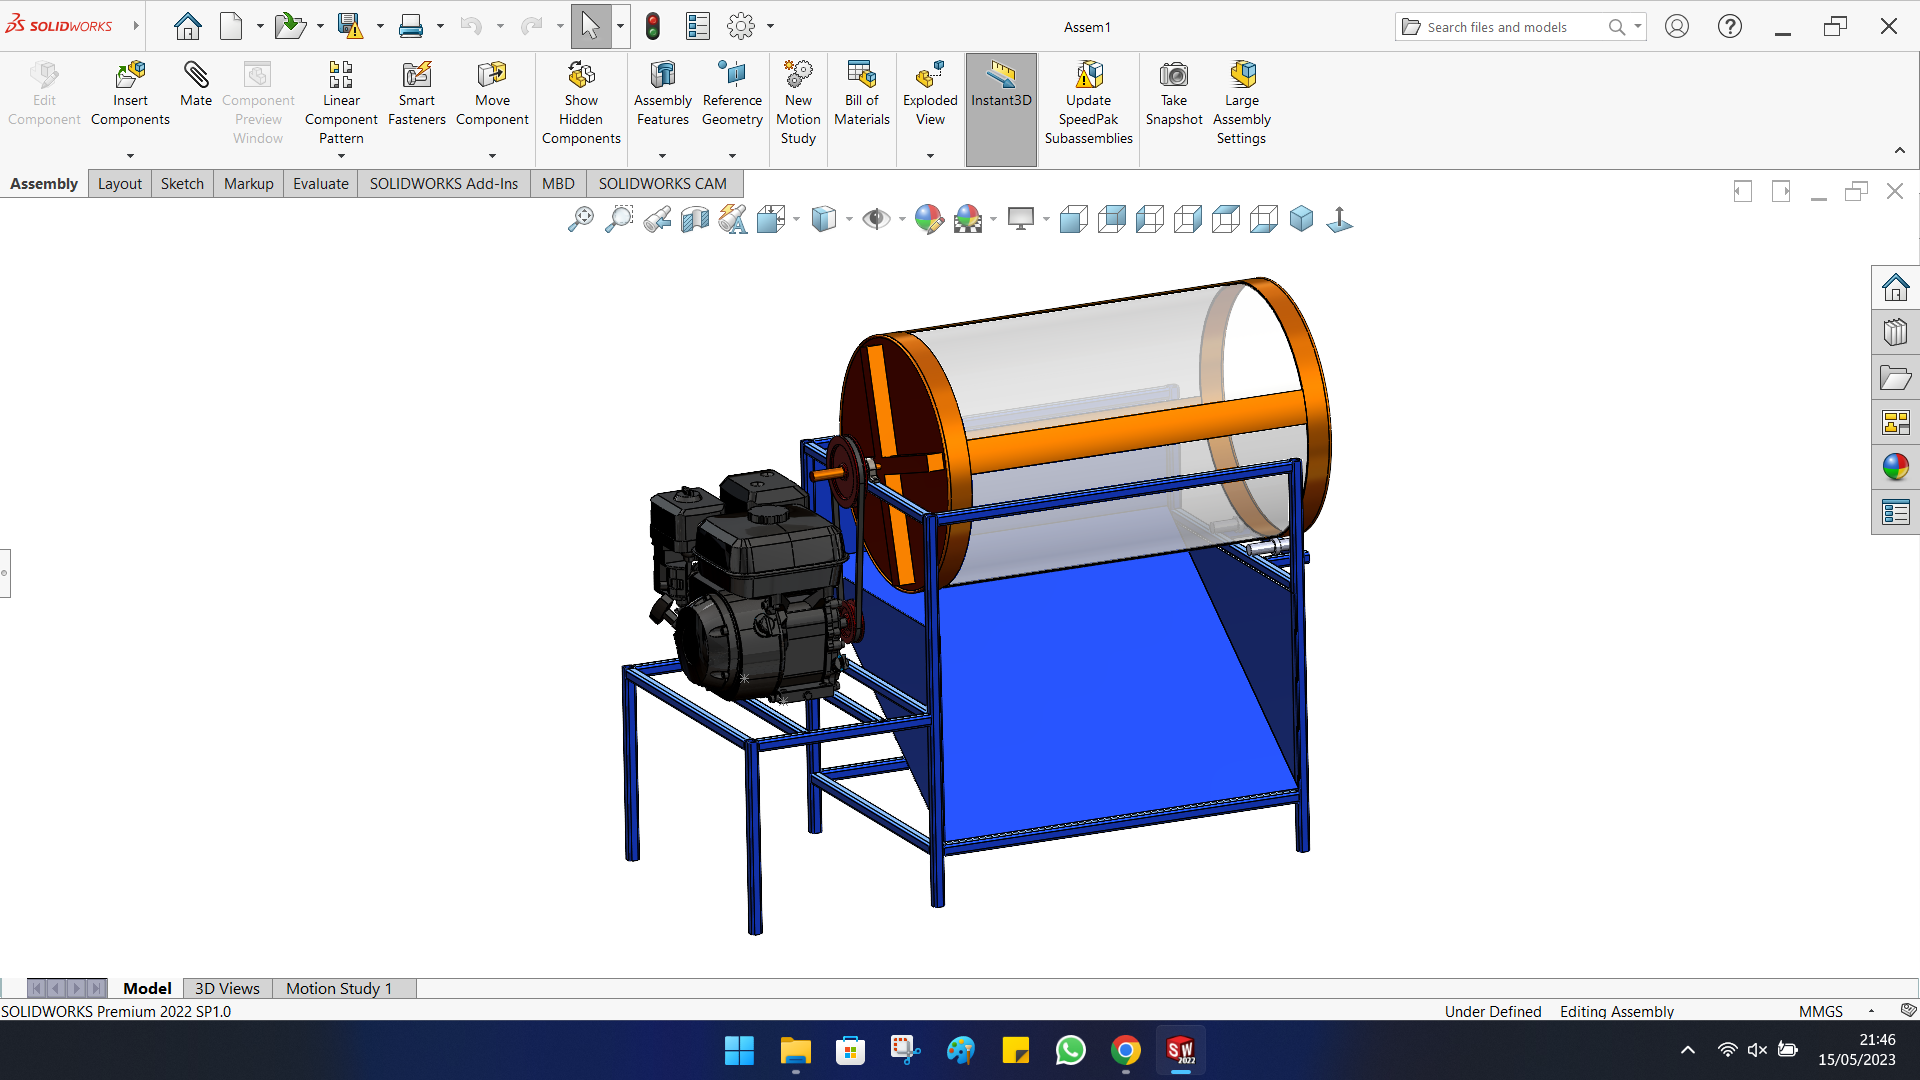The image size is (1920, 1080).
Task: Click Search files and models field
Action: (1500, 27)
